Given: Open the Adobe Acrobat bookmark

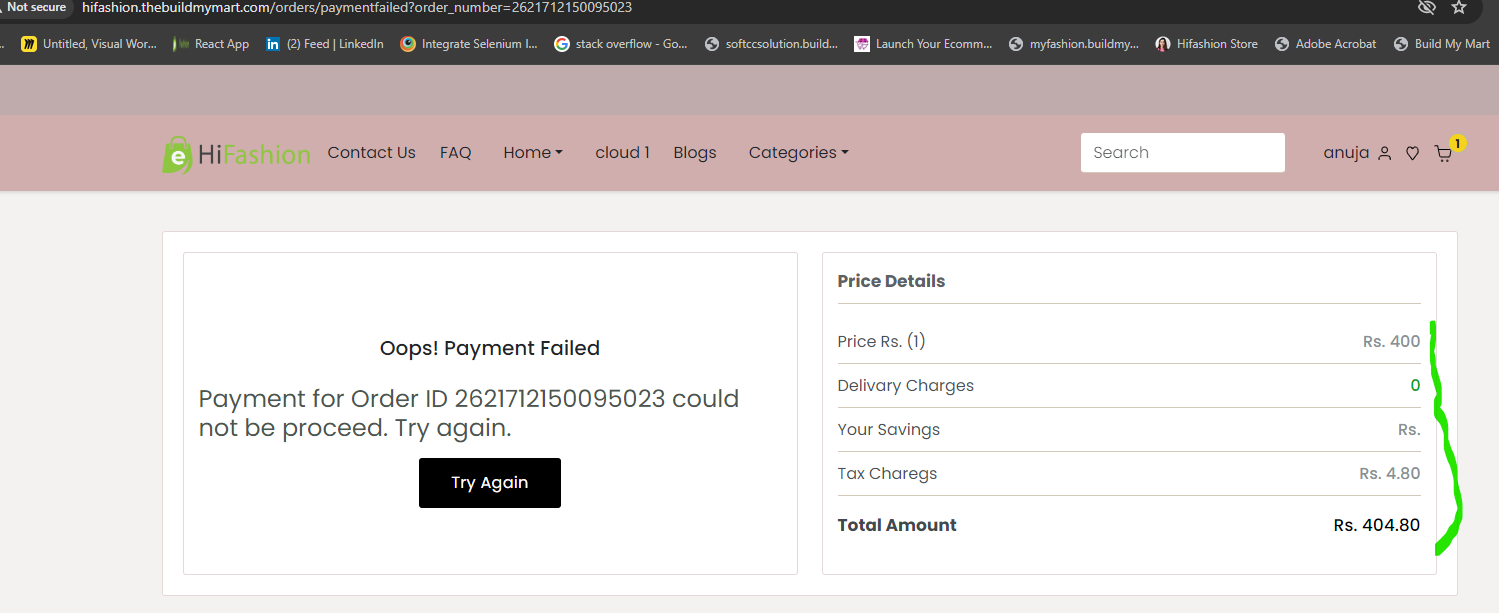Looking at the screenshot, I should tap(1326, 44).
